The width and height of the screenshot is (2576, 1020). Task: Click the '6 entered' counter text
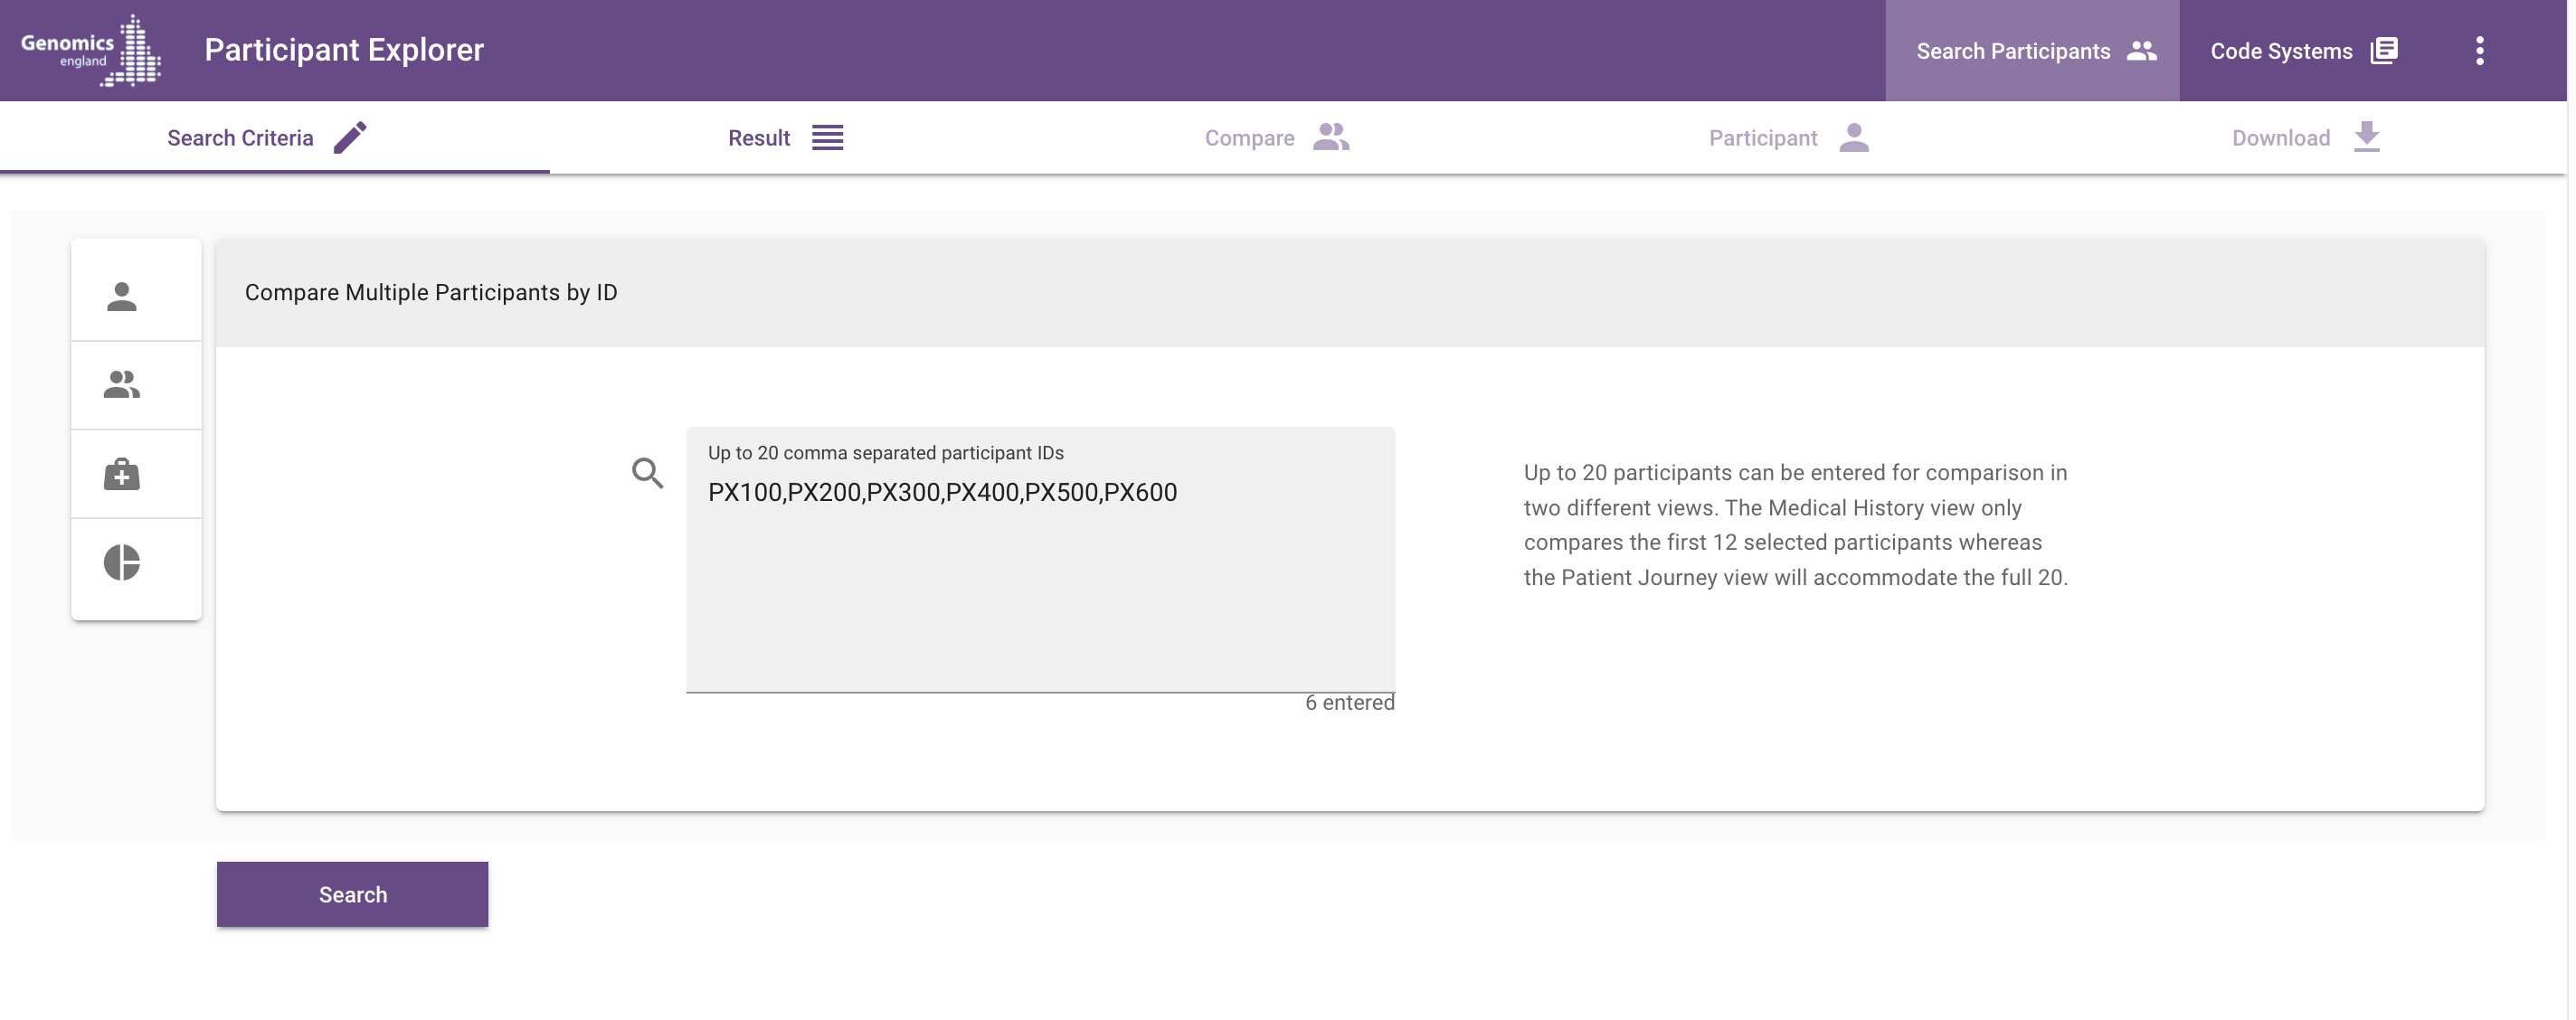(1349, 702)
